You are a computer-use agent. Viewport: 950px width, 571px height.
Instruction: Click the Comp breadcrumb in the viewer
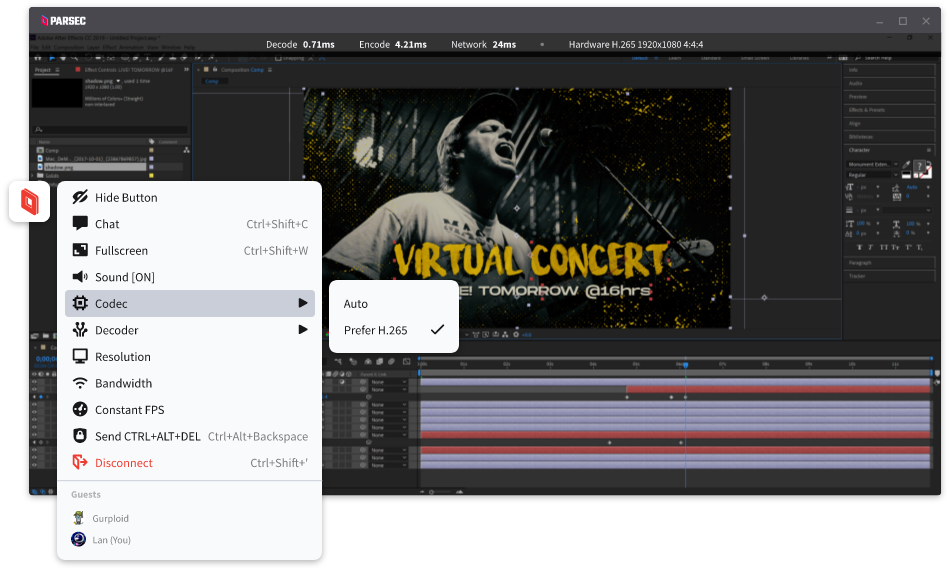click(x=211, y=81)
